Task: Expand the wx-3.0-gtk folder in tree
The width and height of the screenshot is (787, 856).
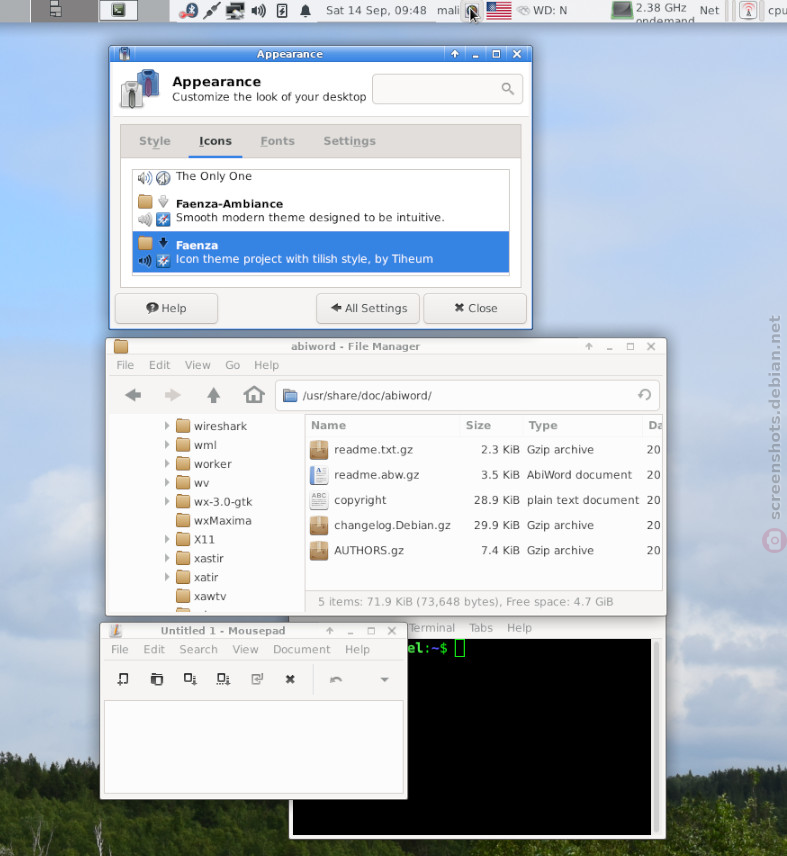Action: tap(167, 501)
